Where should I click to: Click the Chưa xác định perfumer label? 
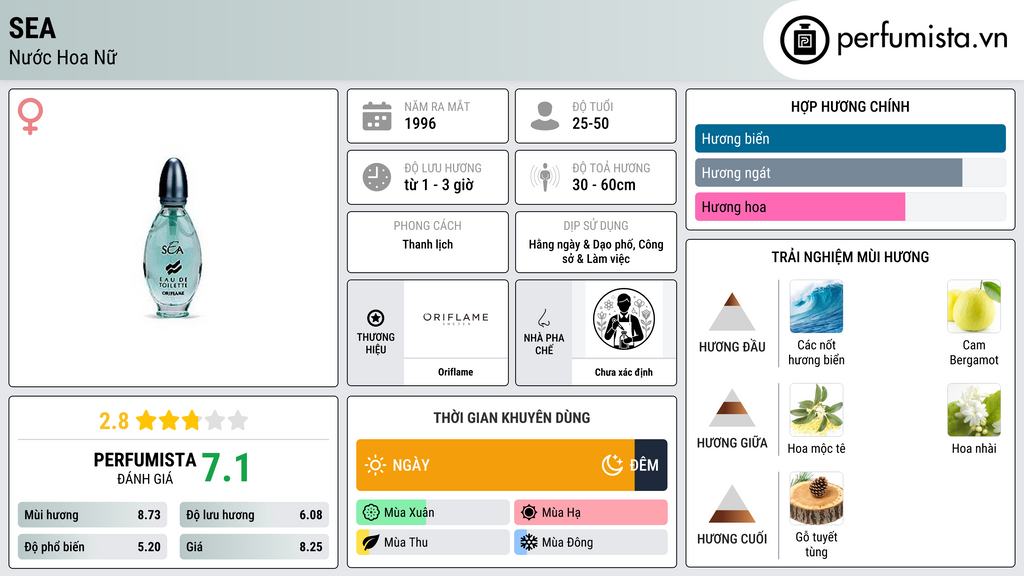pyautogui.click(x=623, y=372)
